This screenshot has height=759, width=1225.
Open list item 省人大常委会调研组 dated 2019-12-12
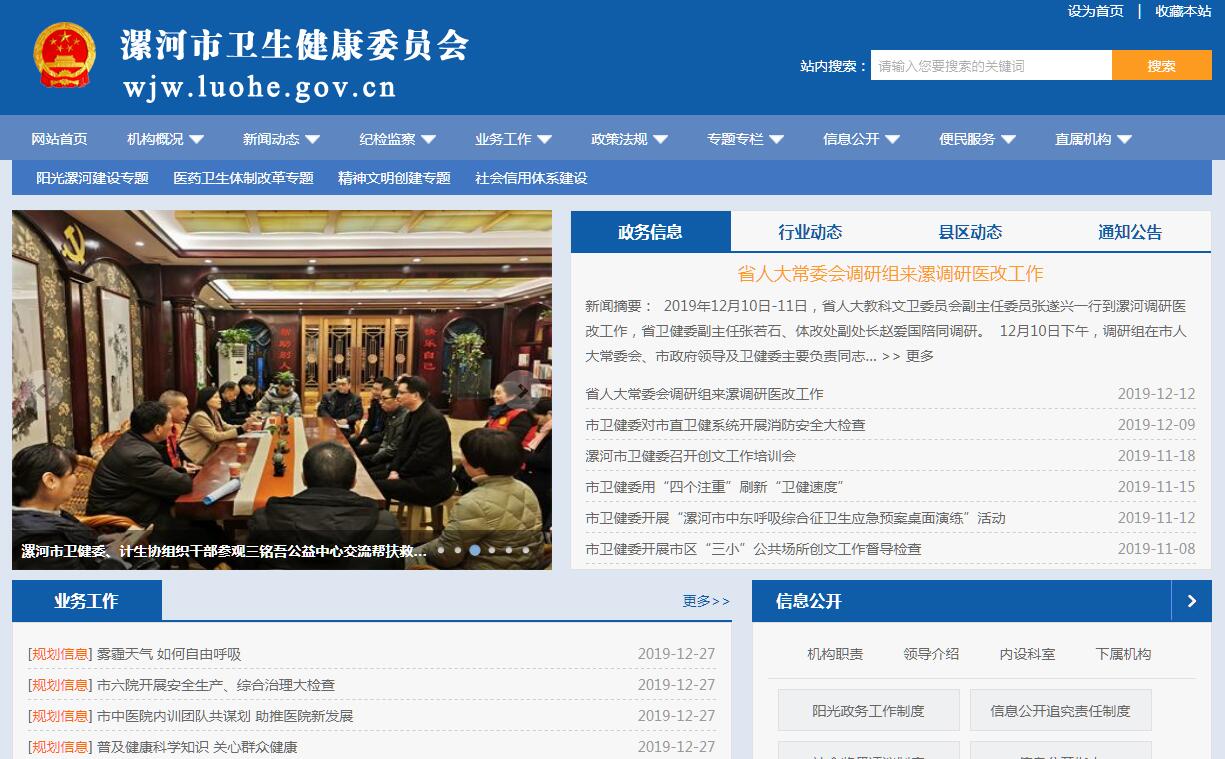pyautogui.click(x=705, y=394)
